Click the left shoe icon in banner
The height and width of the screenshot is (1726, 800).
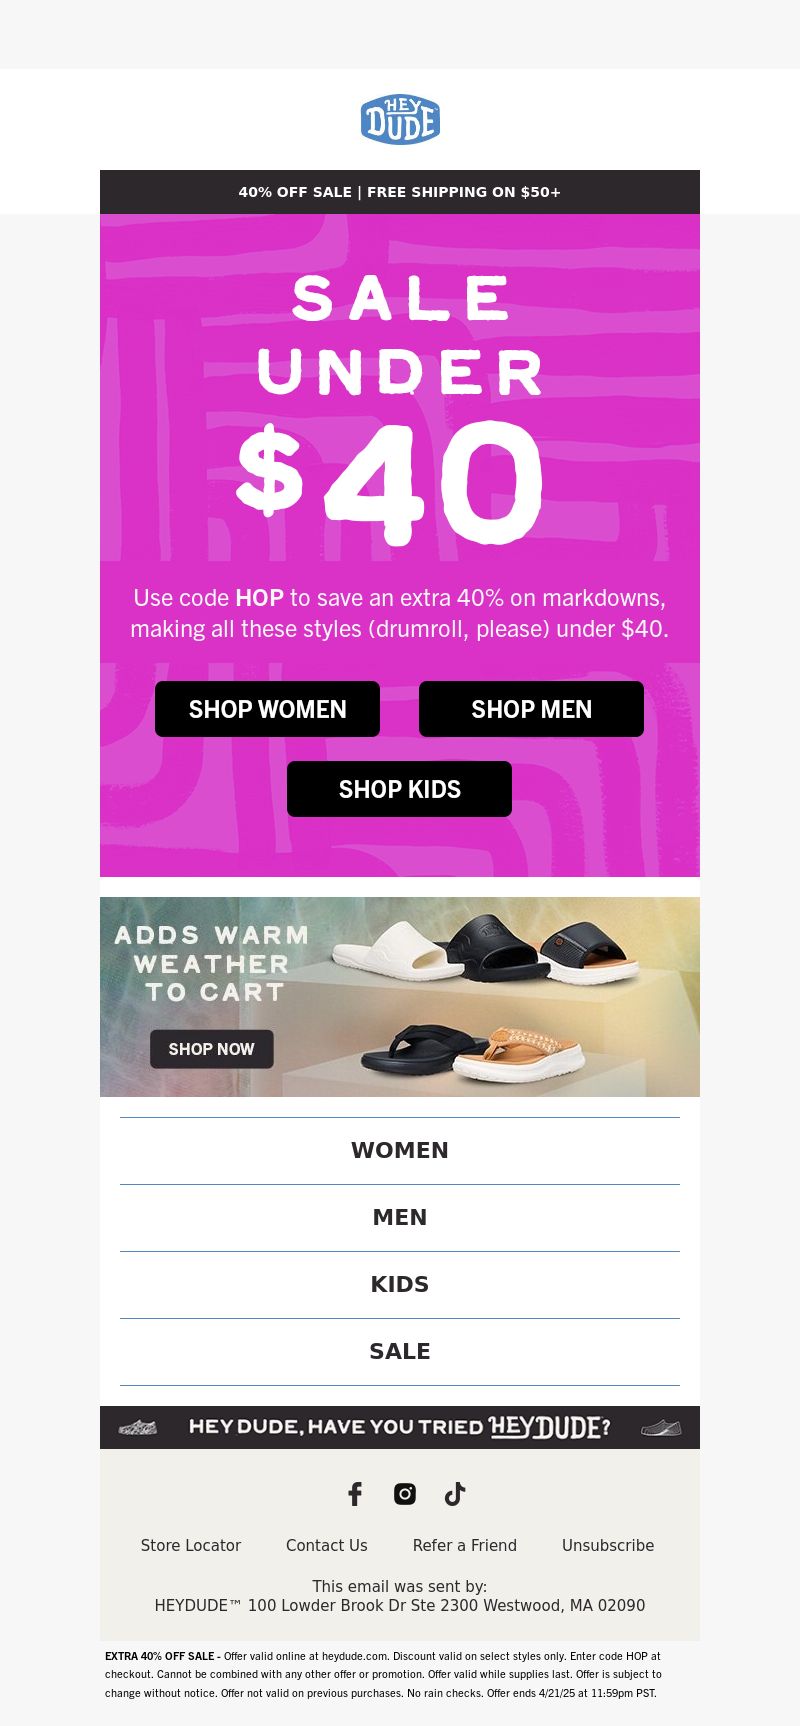(x=138, y=1427)
